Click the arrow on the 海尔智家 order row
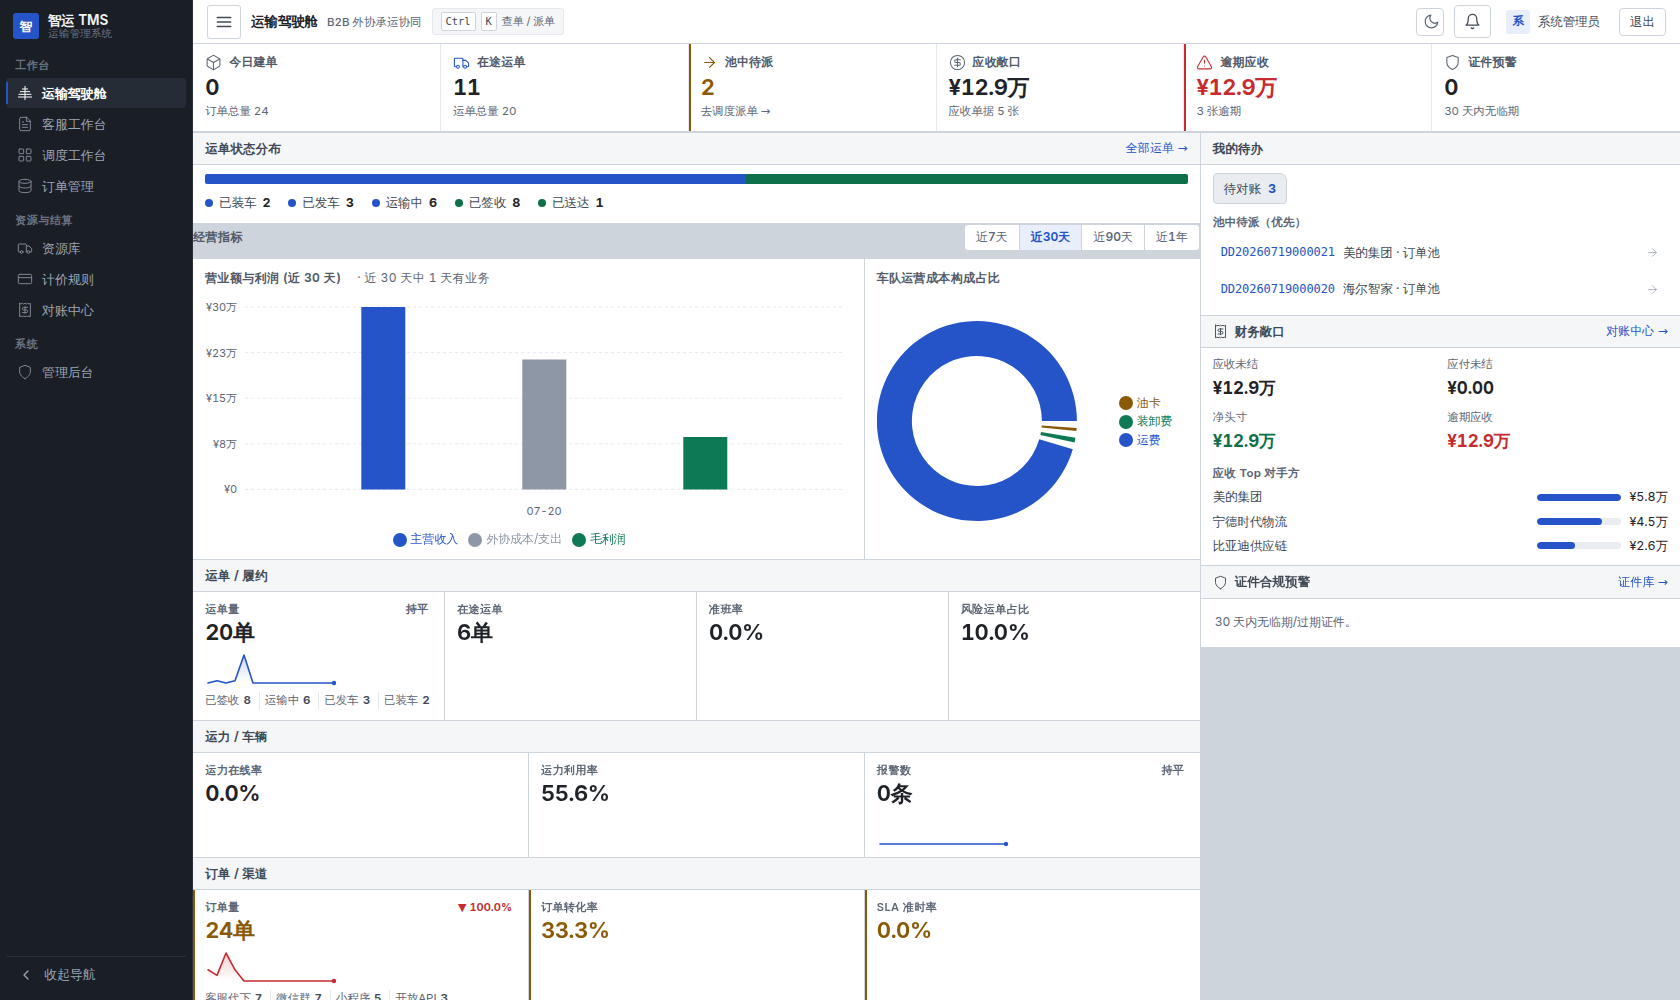Image resolution: width=1680 pixels, height=1000 pixels. [x=1653, y=289]
